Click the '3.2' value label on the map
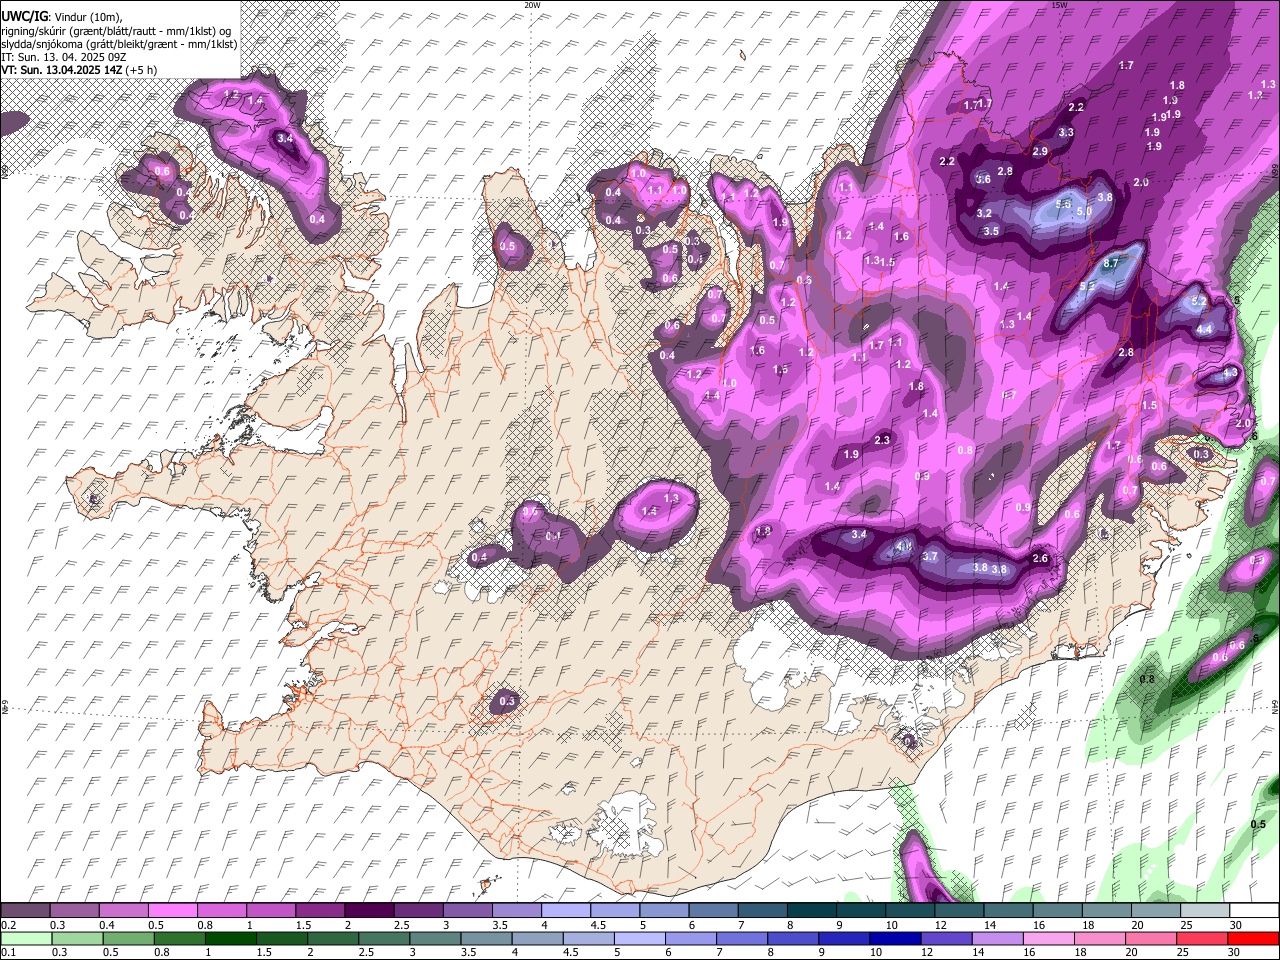Image resolution: width=1280 pixels, height=960 pixels. tap(984, 213)
